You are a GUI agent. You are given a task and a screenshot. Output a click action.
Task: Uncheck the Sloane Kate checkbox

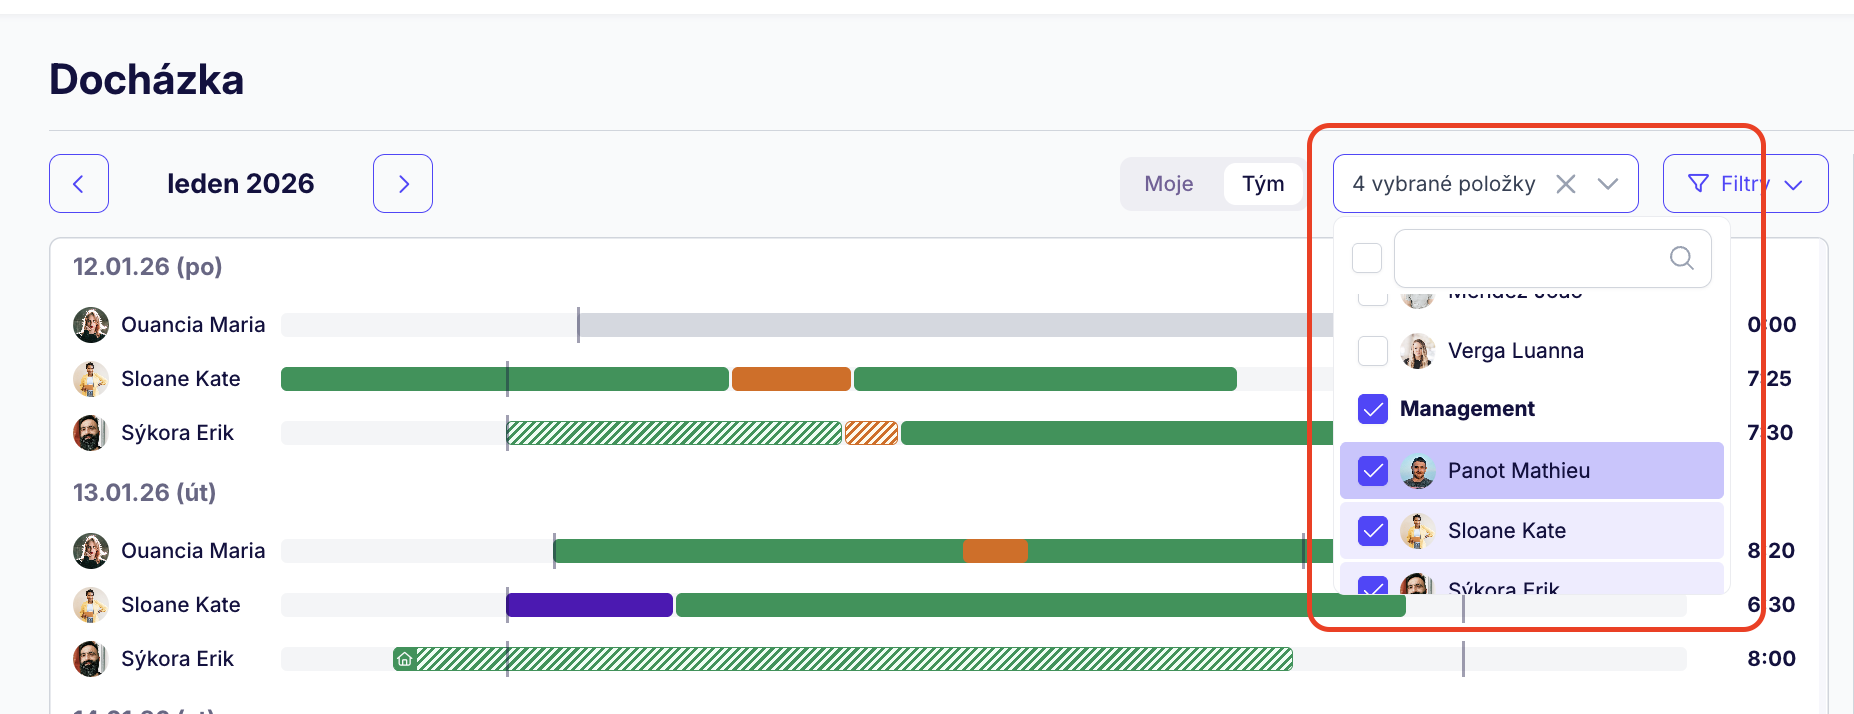click(x=1373, y=531)
